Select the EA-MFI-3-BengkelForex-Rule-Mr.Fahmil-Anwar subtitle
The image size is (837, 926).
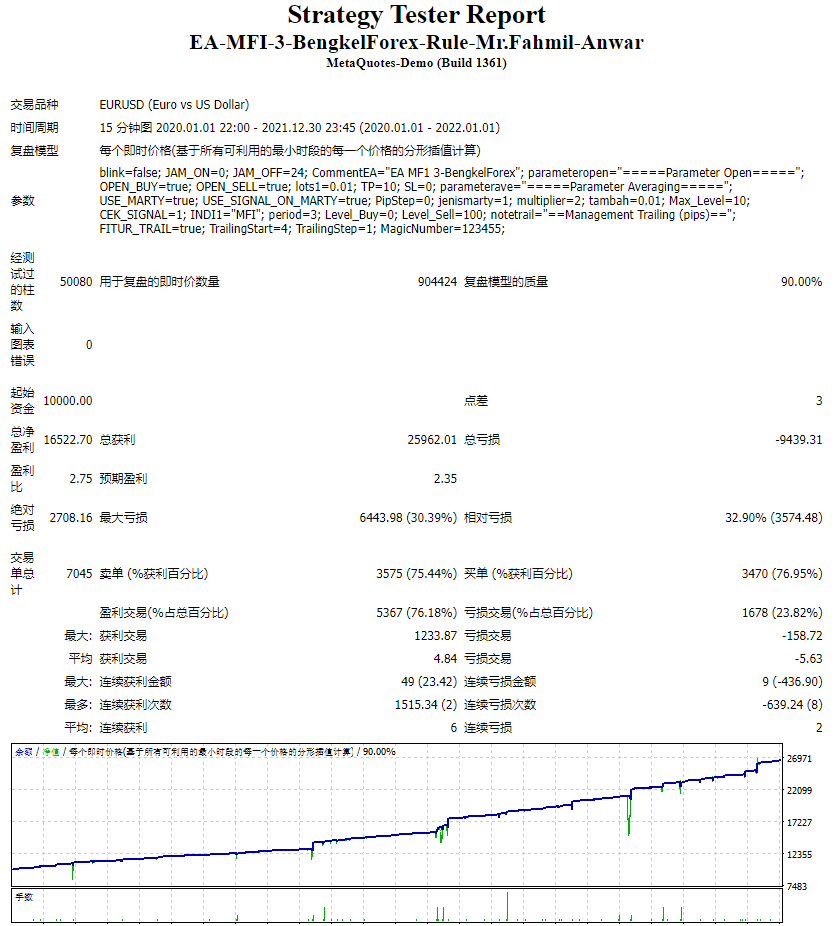click(418, 42)
